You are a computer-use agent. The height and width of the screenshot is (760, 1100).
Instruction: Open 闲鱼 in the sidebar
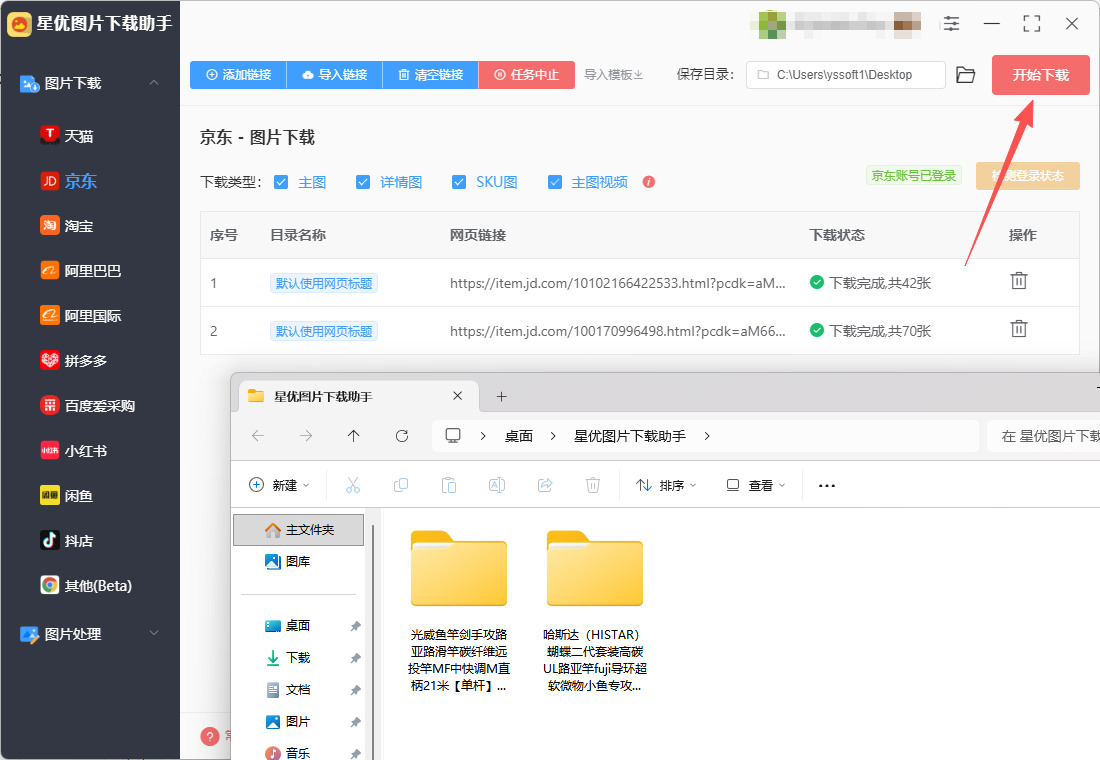[67, 495]
